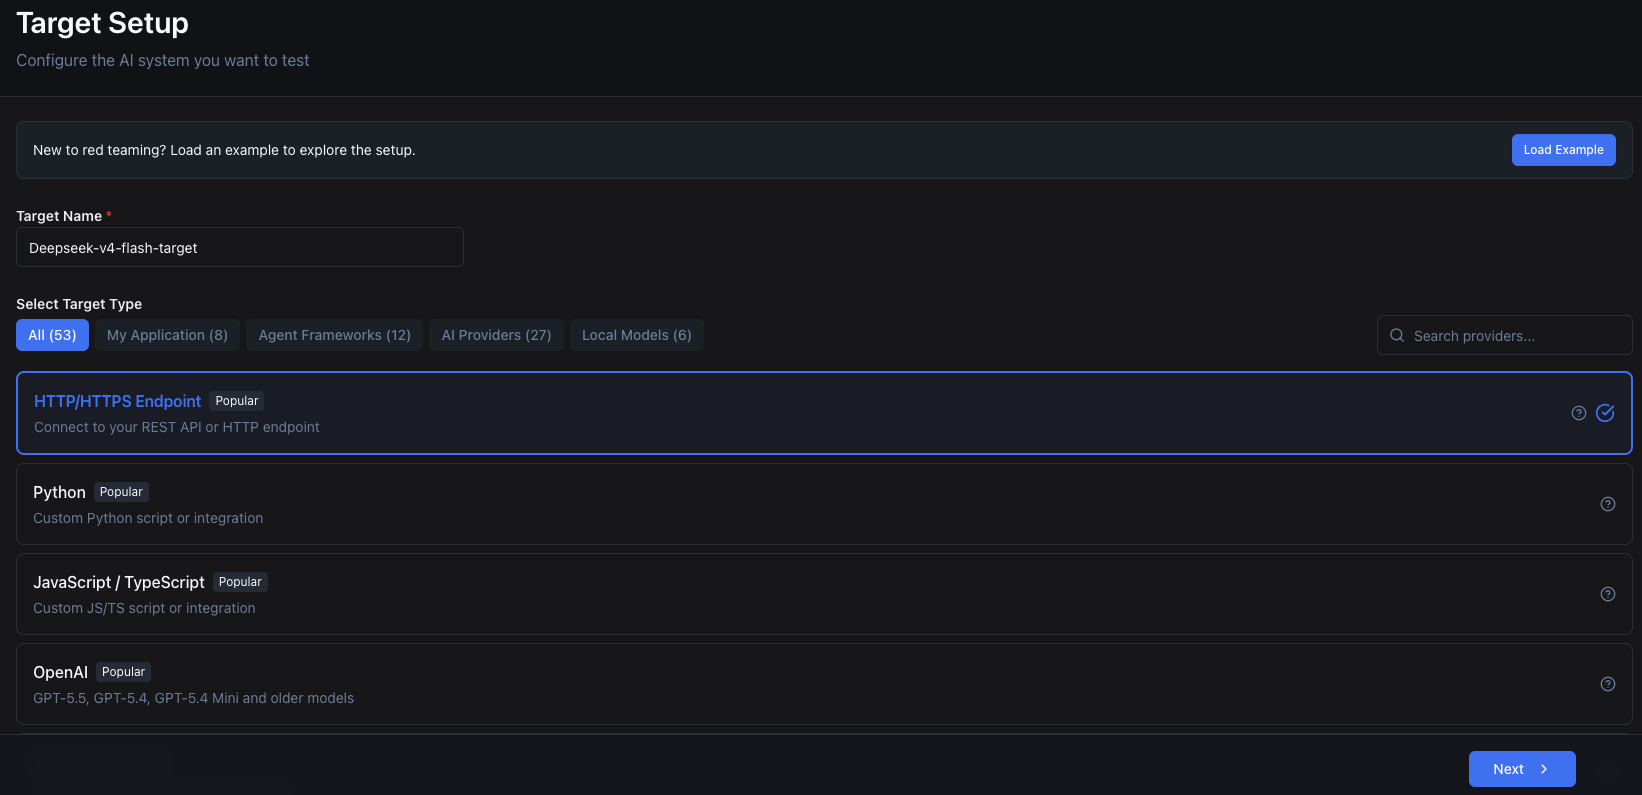Click 'Configure the AI system' subtitle

(x=162, y=60)
